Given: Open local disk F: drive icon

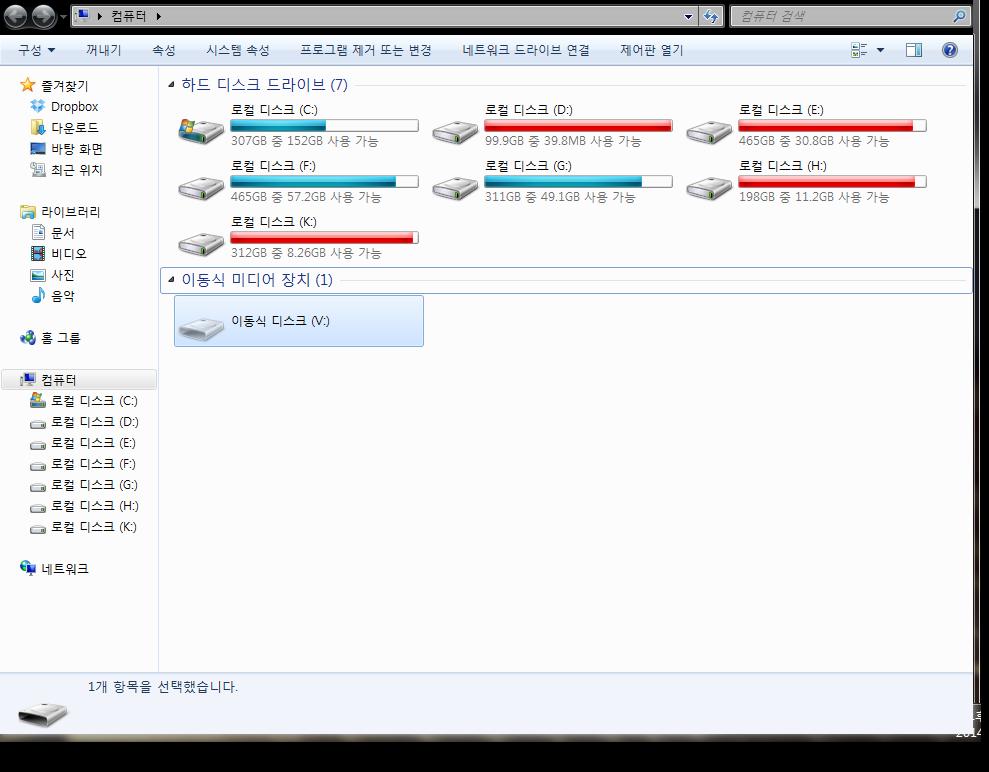Looking at the screenshot, I should [x=201, y=187].
